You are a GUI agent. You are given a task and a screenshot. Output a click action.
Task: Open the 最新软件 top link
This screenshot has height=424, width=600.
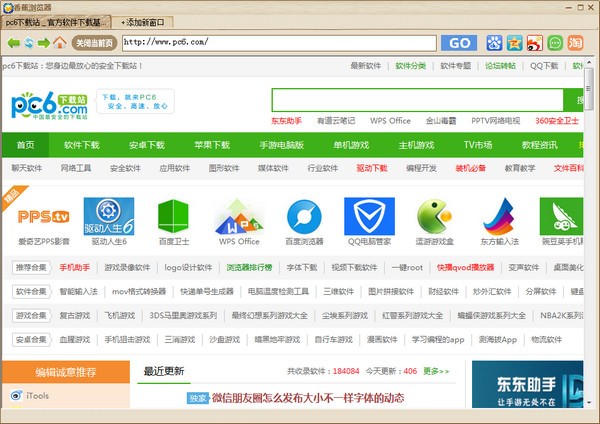(x=366, y=66)
